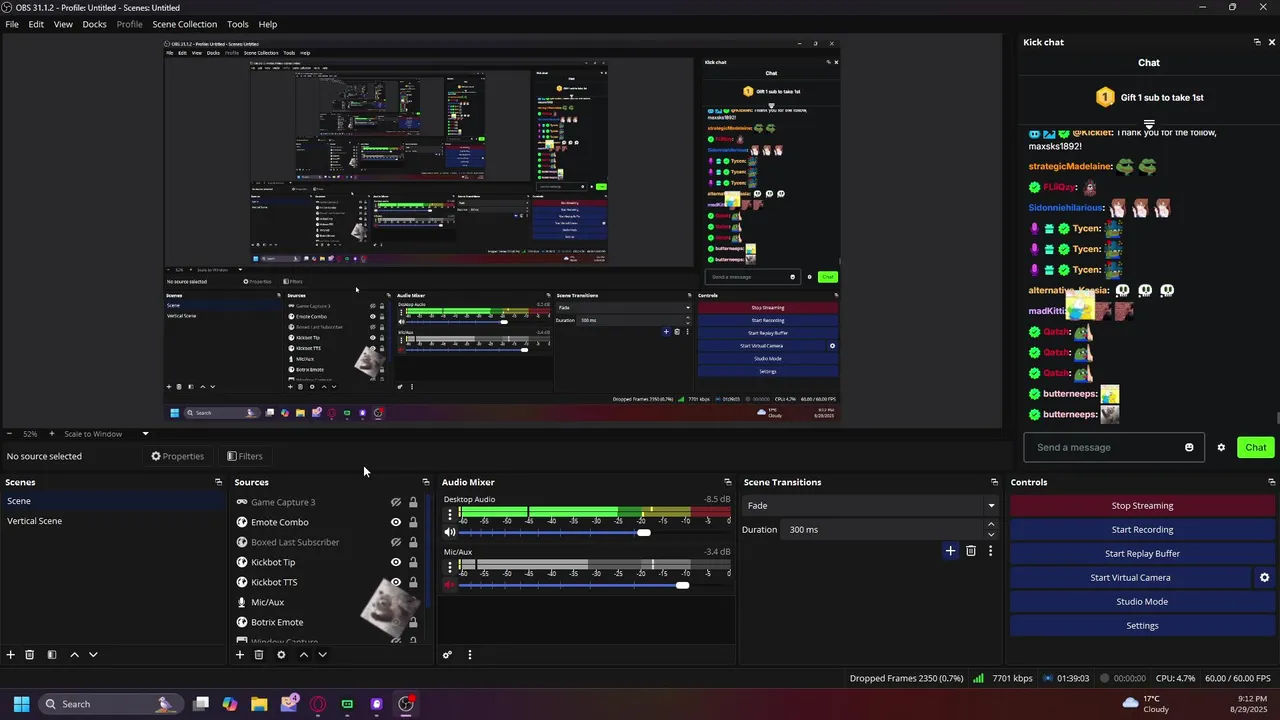Open Desktop Audio options three-dot icon
Screen dimensions: 1280x720
(x=450, y=515)
